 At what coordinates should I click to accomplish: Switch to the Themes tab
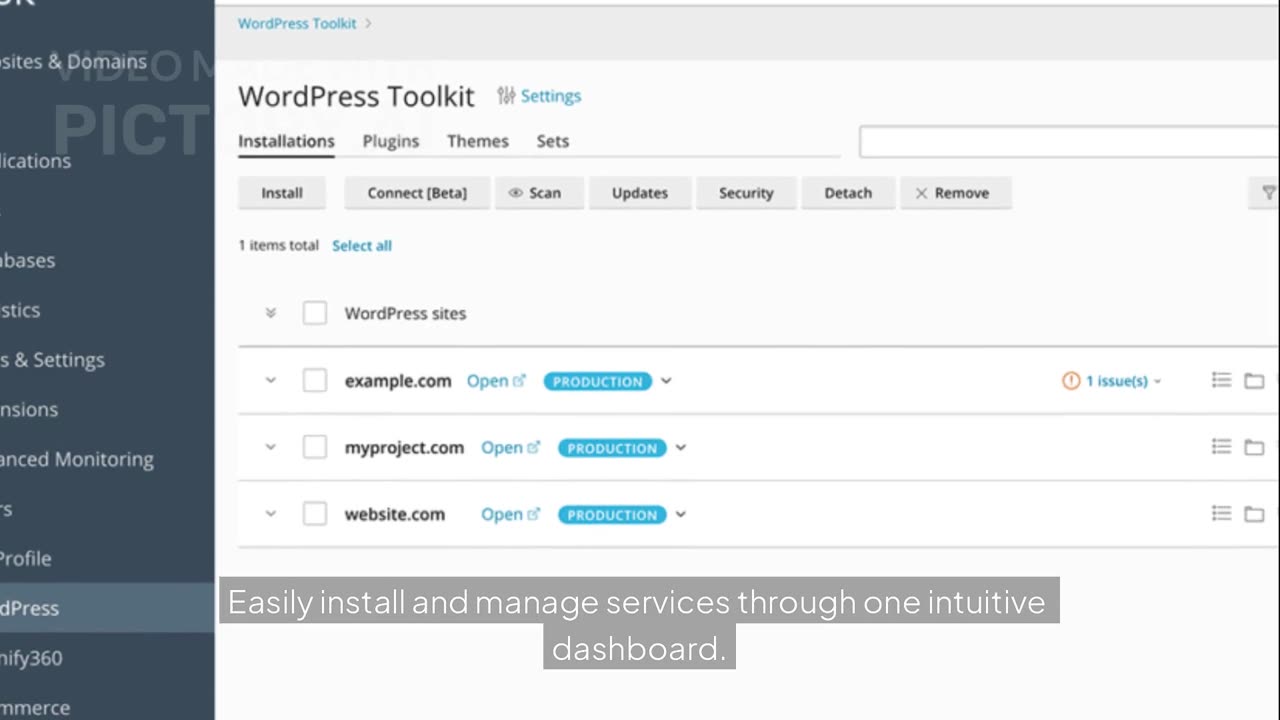[478, 141]
